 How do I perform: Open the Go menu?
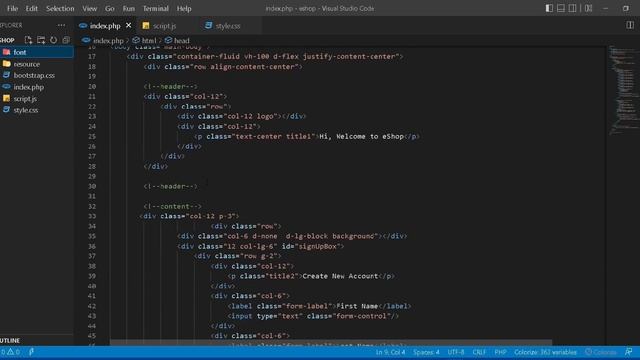pyautogui.click(x=109, y=9)
